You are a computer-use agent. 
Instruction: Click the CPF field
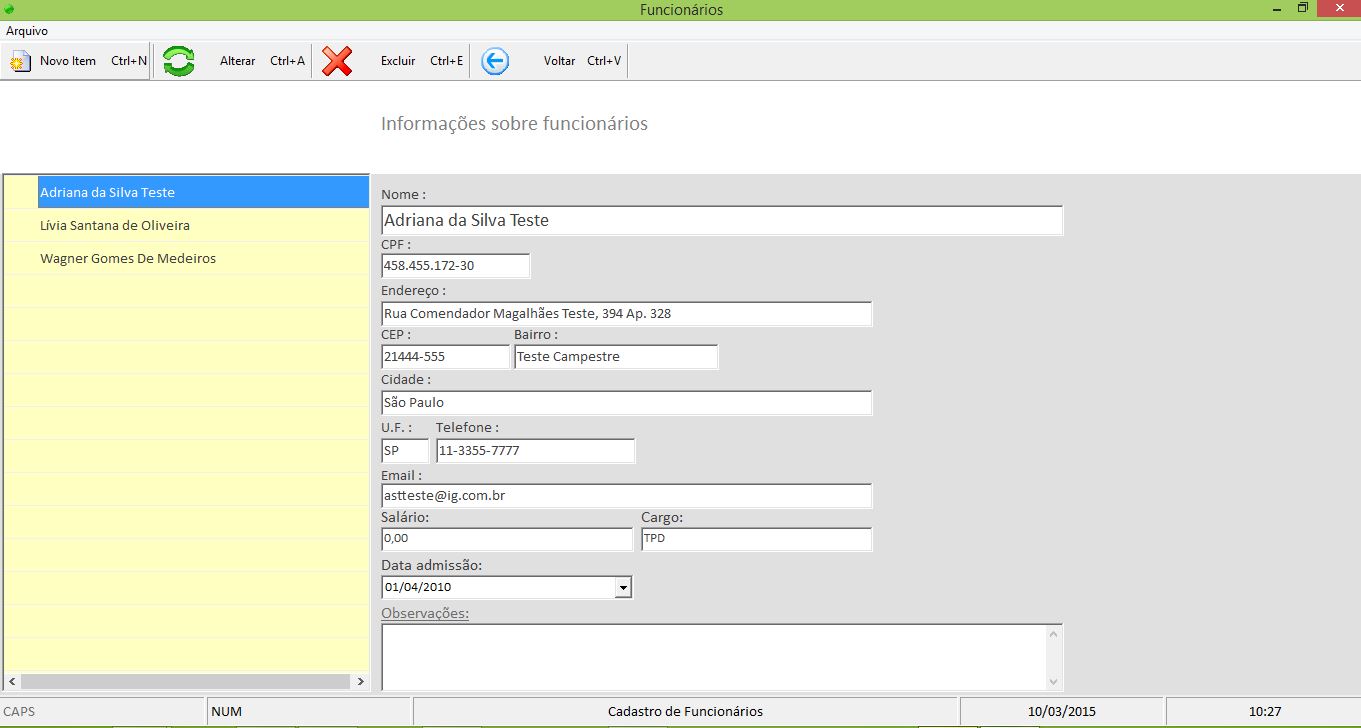[455, 266]
